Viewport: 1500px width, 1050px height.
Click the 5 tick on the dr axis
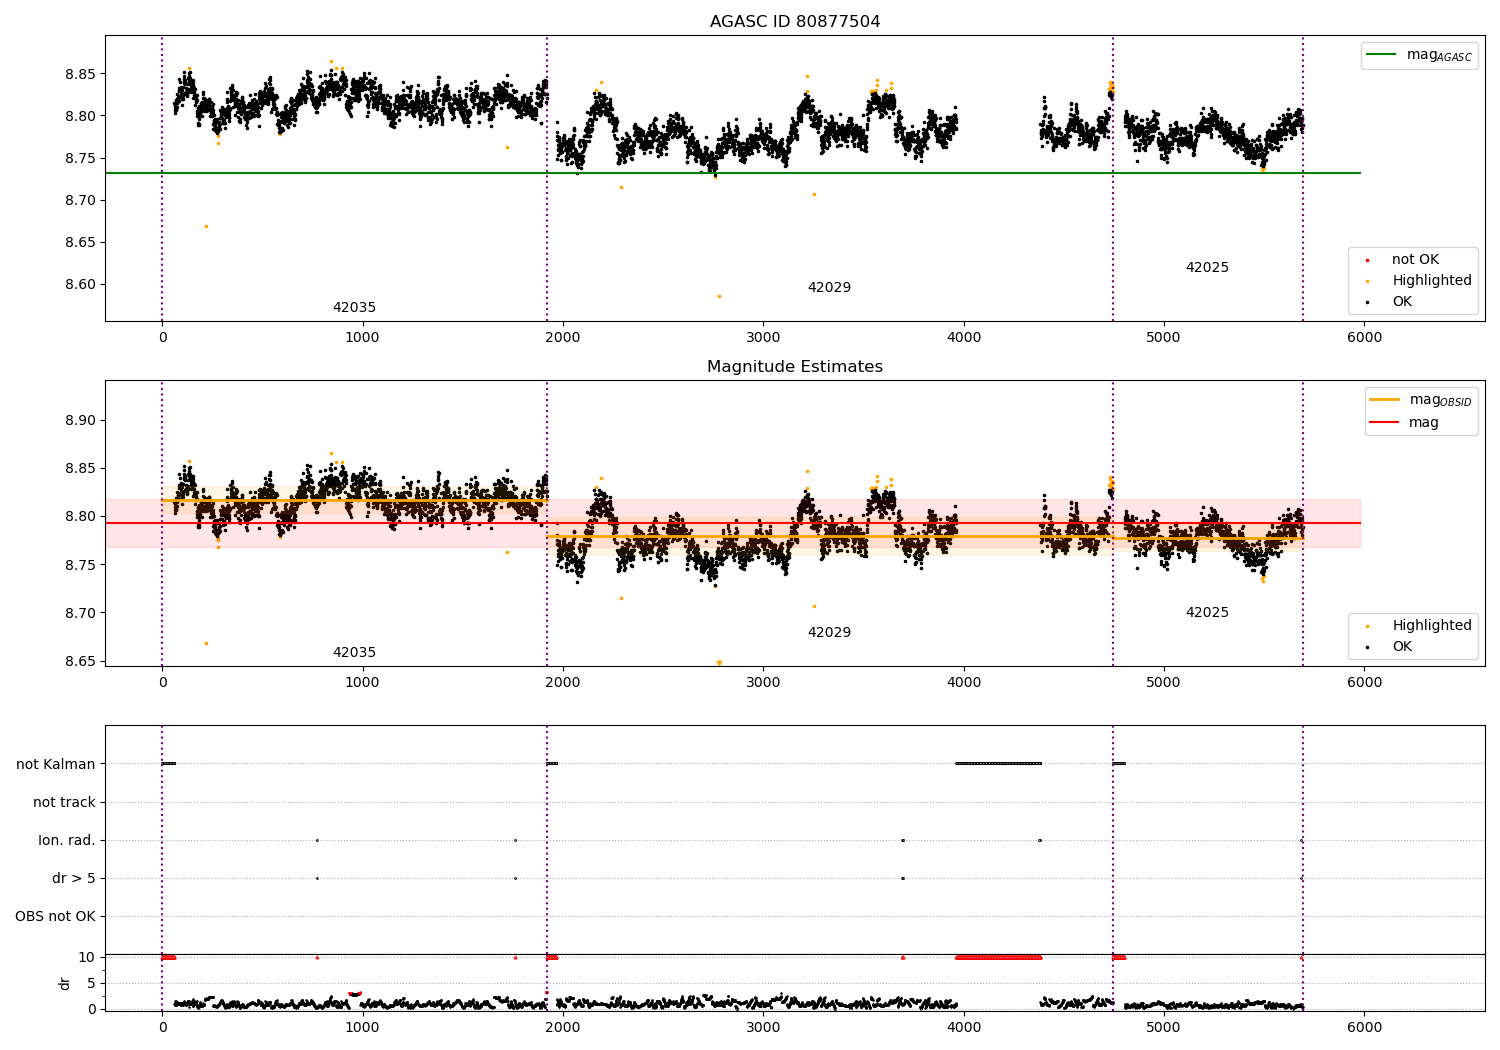coord(91,983)
